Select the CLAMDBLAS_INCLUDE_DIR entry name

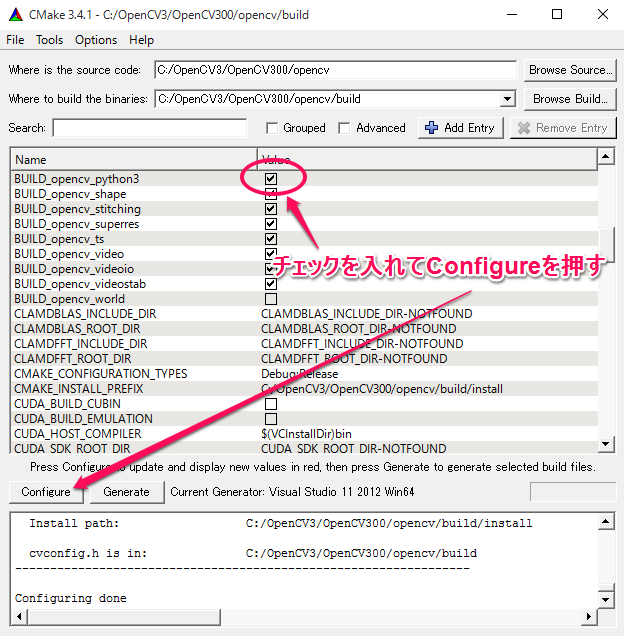tap(85, 314)
